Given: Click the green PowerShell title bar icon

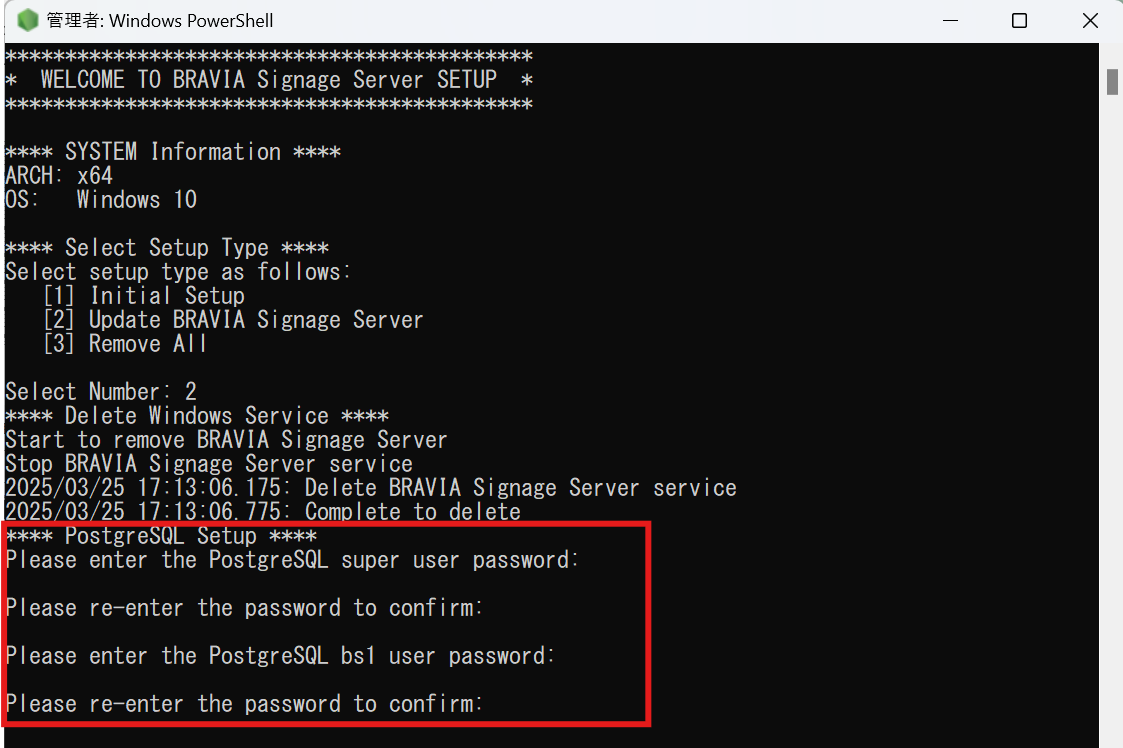Looking at the screenshot, I should 27,20.
